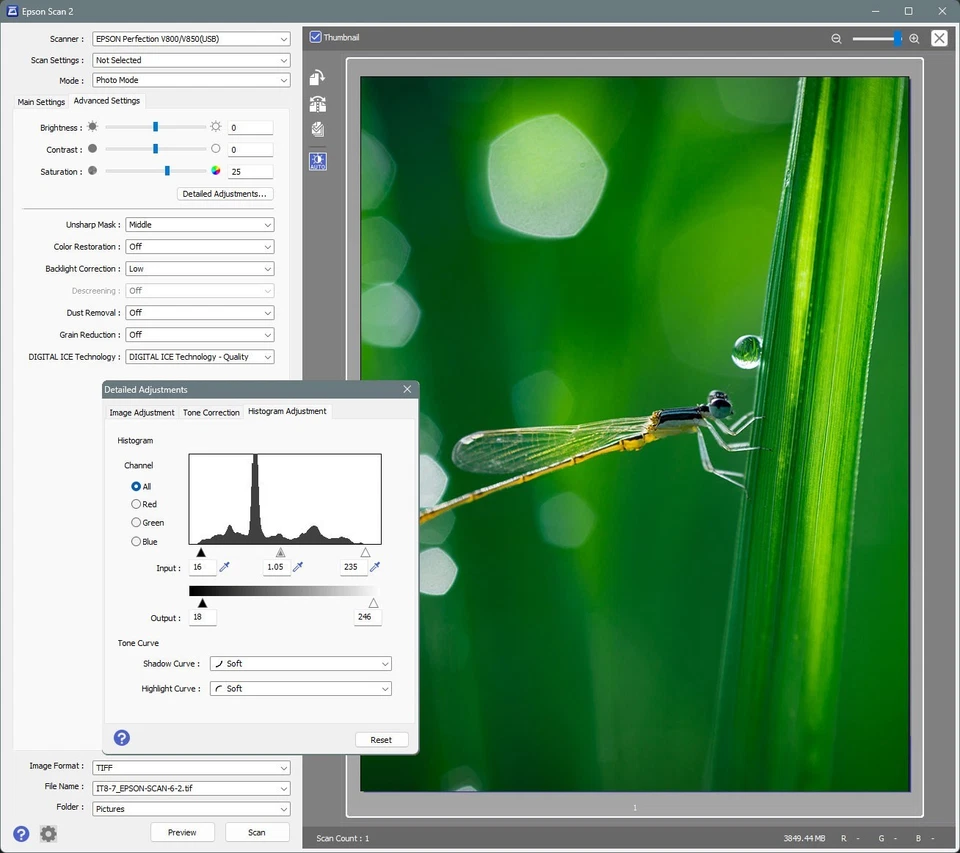The image size is (960, 853).
Task: Click the Saturation slider handle
Action: coord(167,171)
